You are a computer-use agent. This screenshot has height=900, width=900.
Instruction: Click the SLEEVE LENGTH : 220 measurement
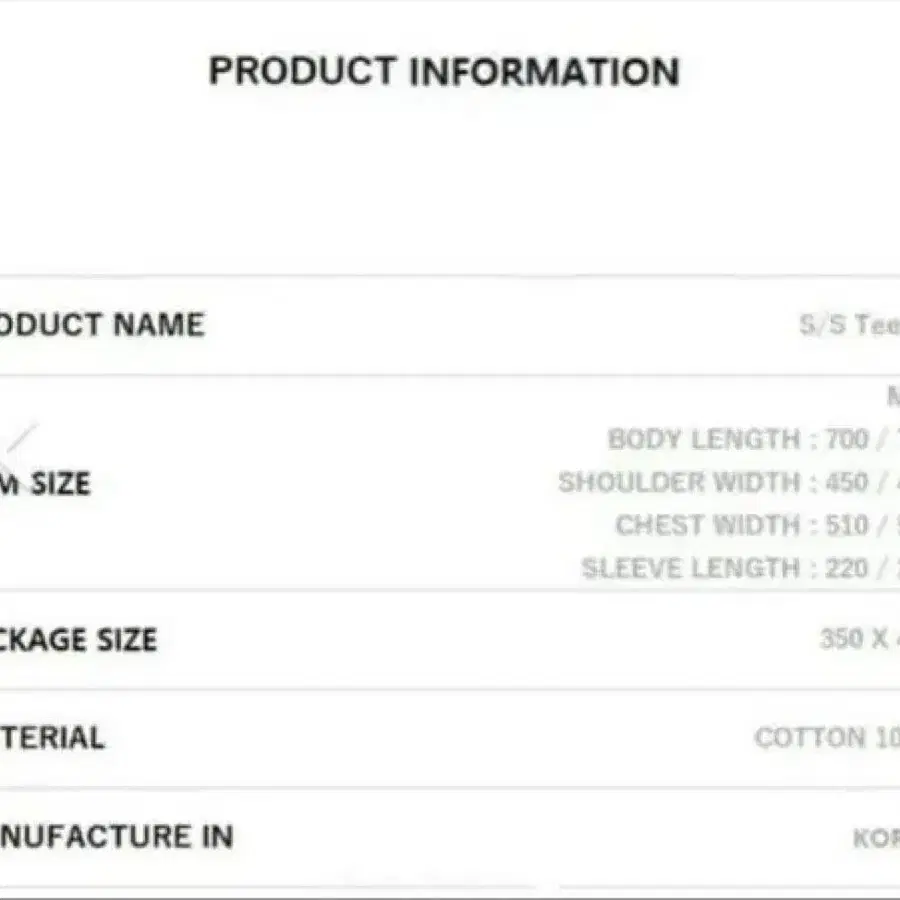(x=724, y=568)
